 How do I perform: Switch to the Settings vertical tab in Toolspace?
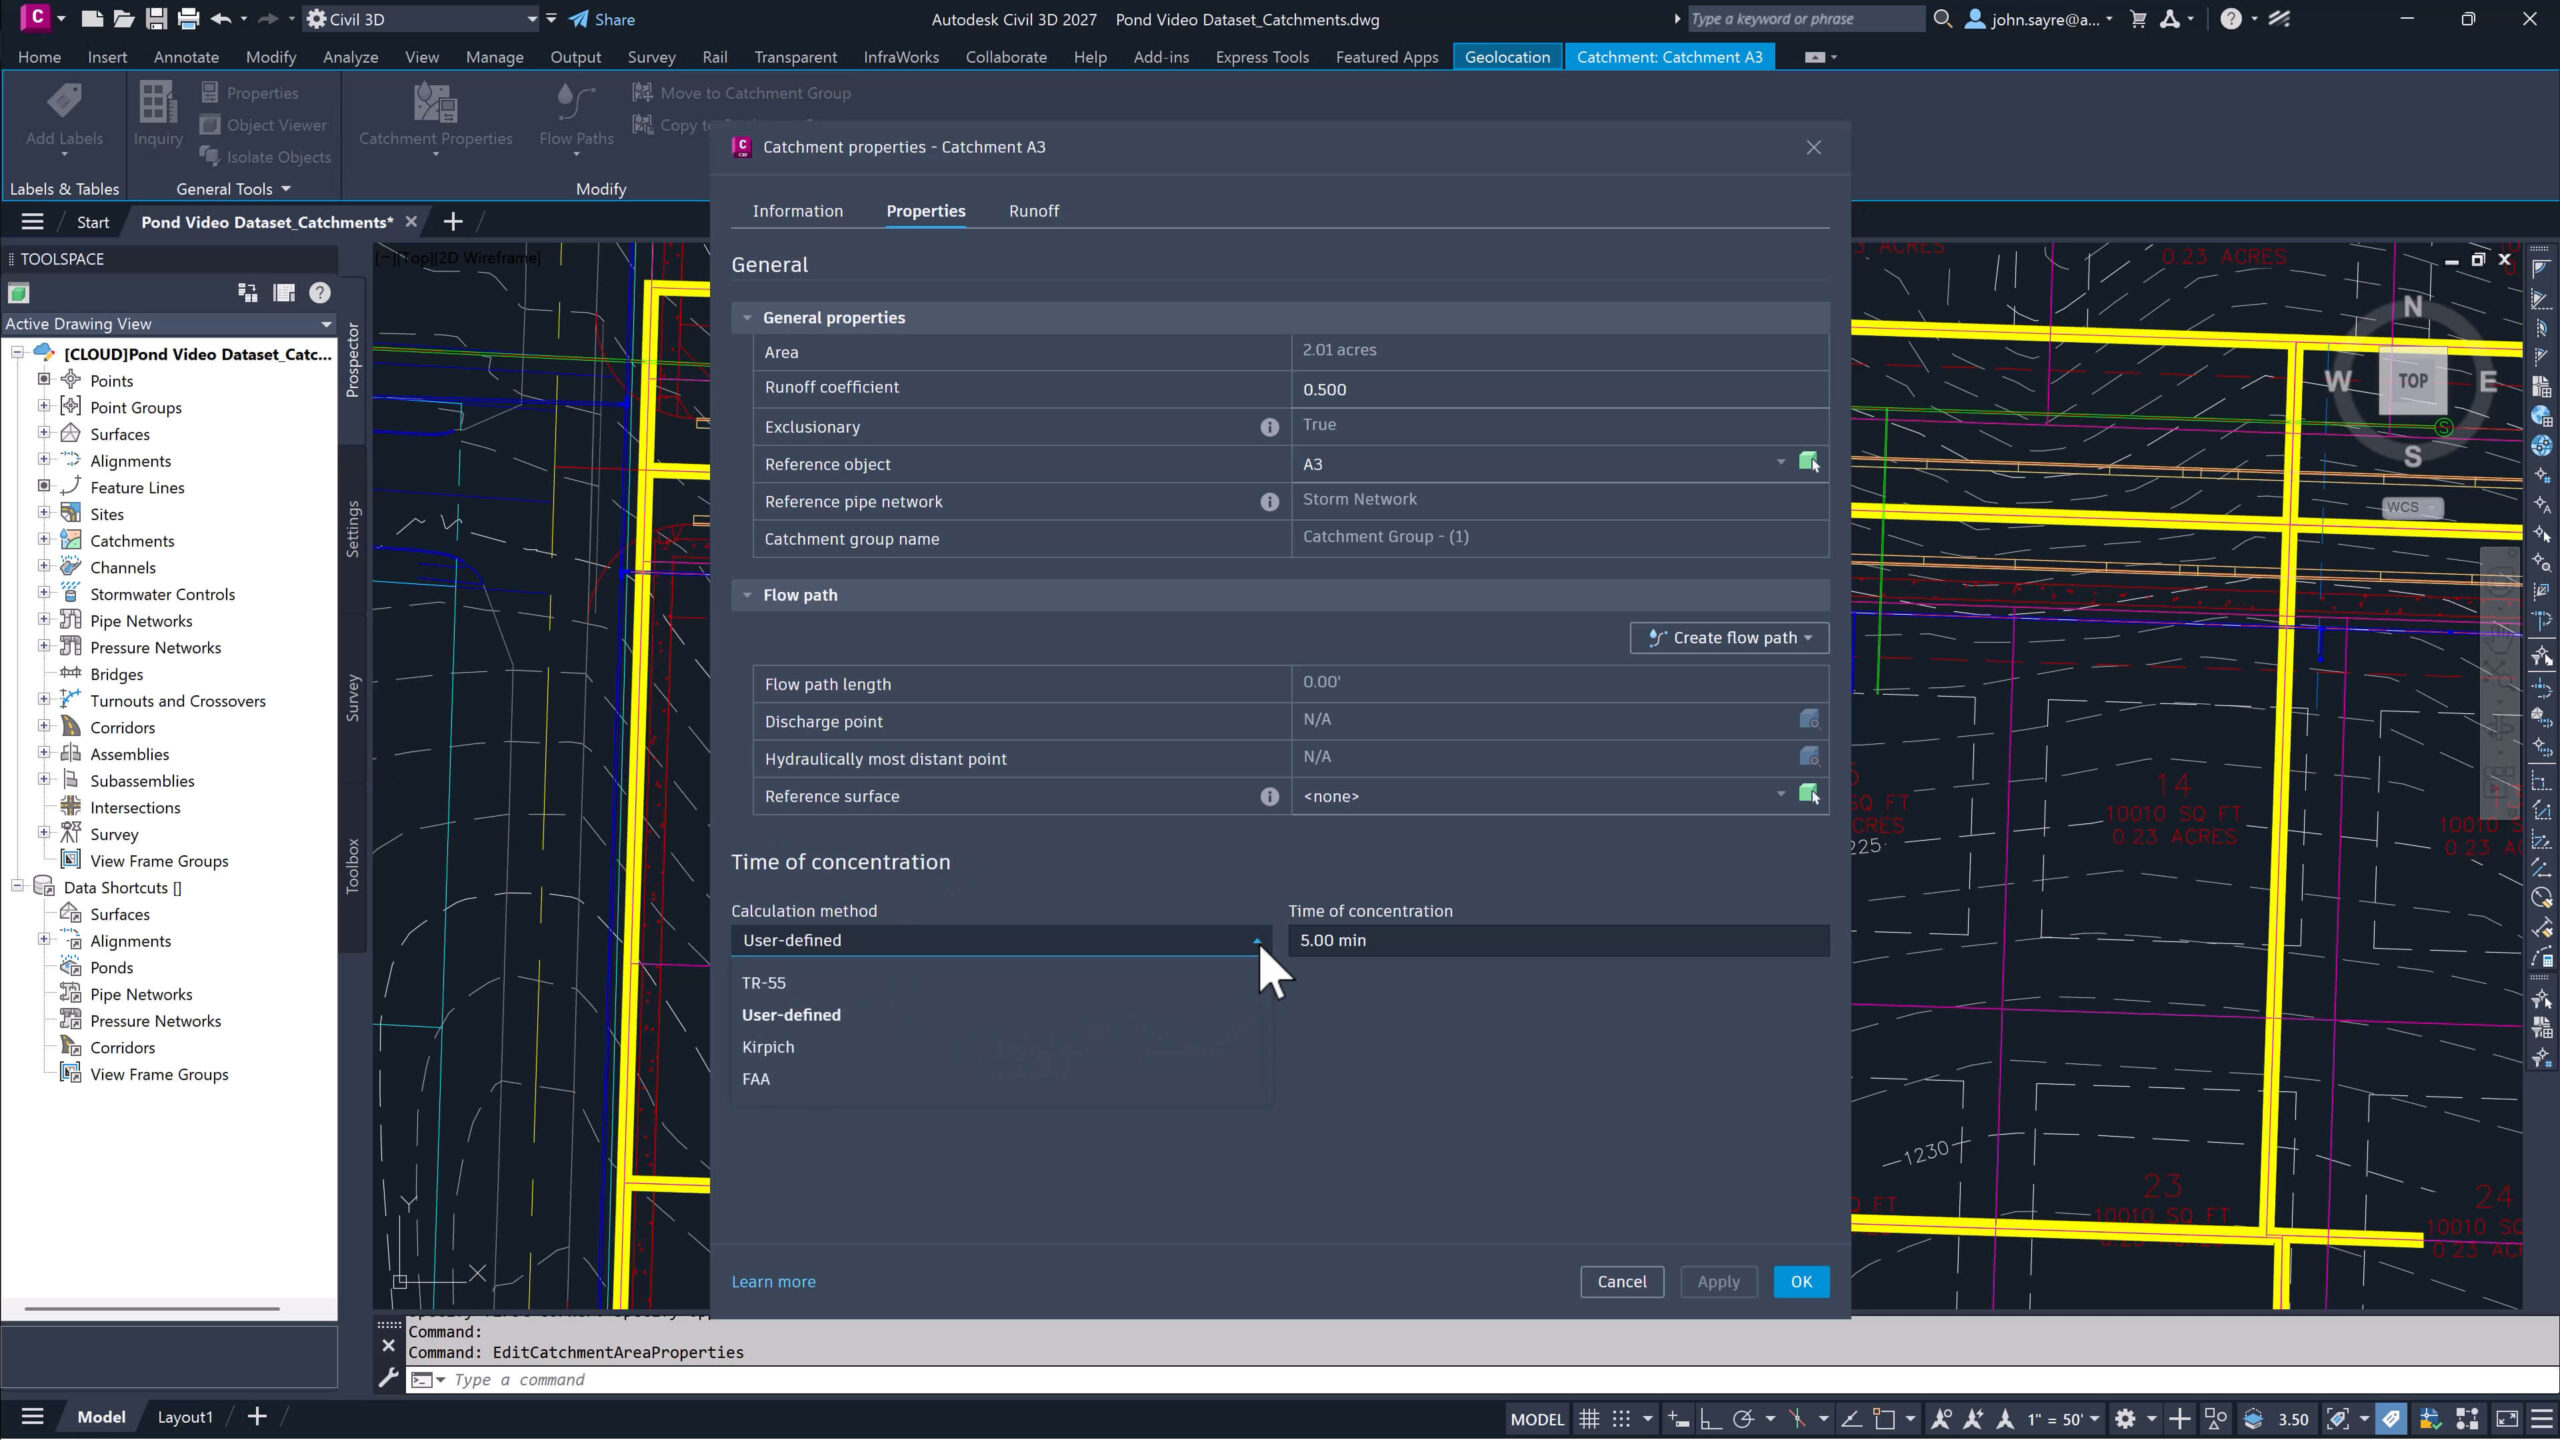(353, 529)
